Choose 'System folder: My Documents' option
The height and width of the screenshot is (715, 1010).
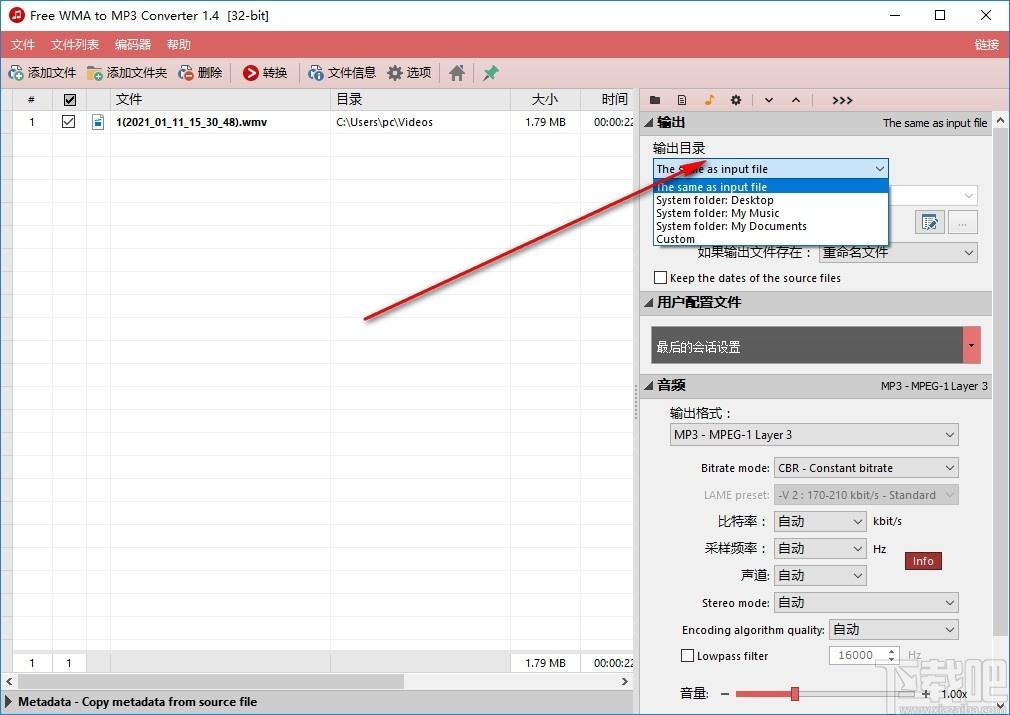(771, 226)
